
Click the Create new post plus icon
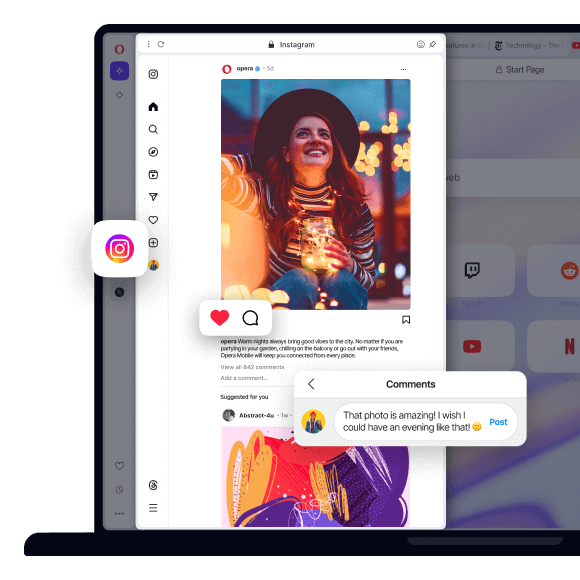[x=153, y=243]
